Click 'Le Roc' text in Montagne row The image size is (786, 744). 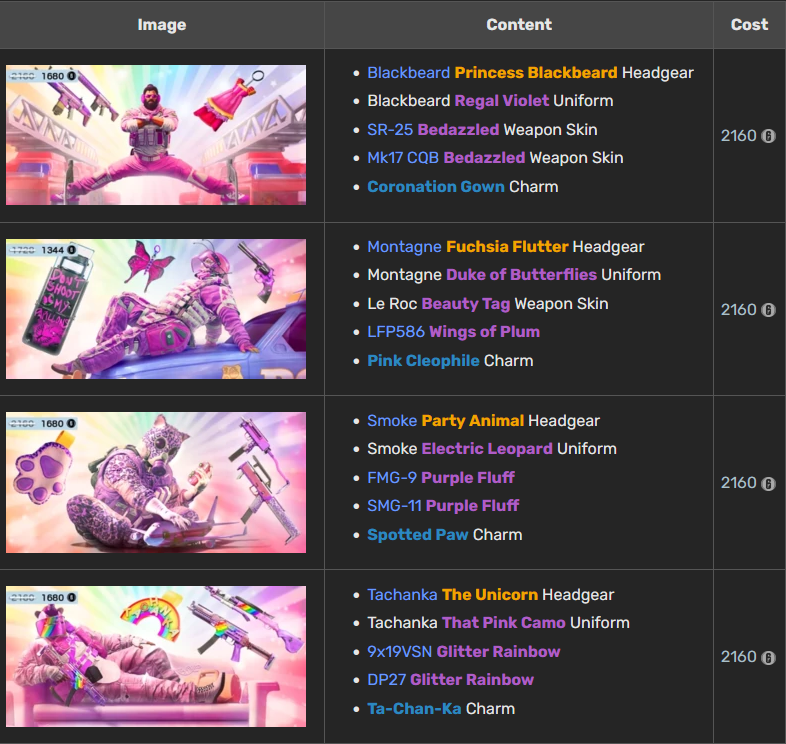click(392, 304)
